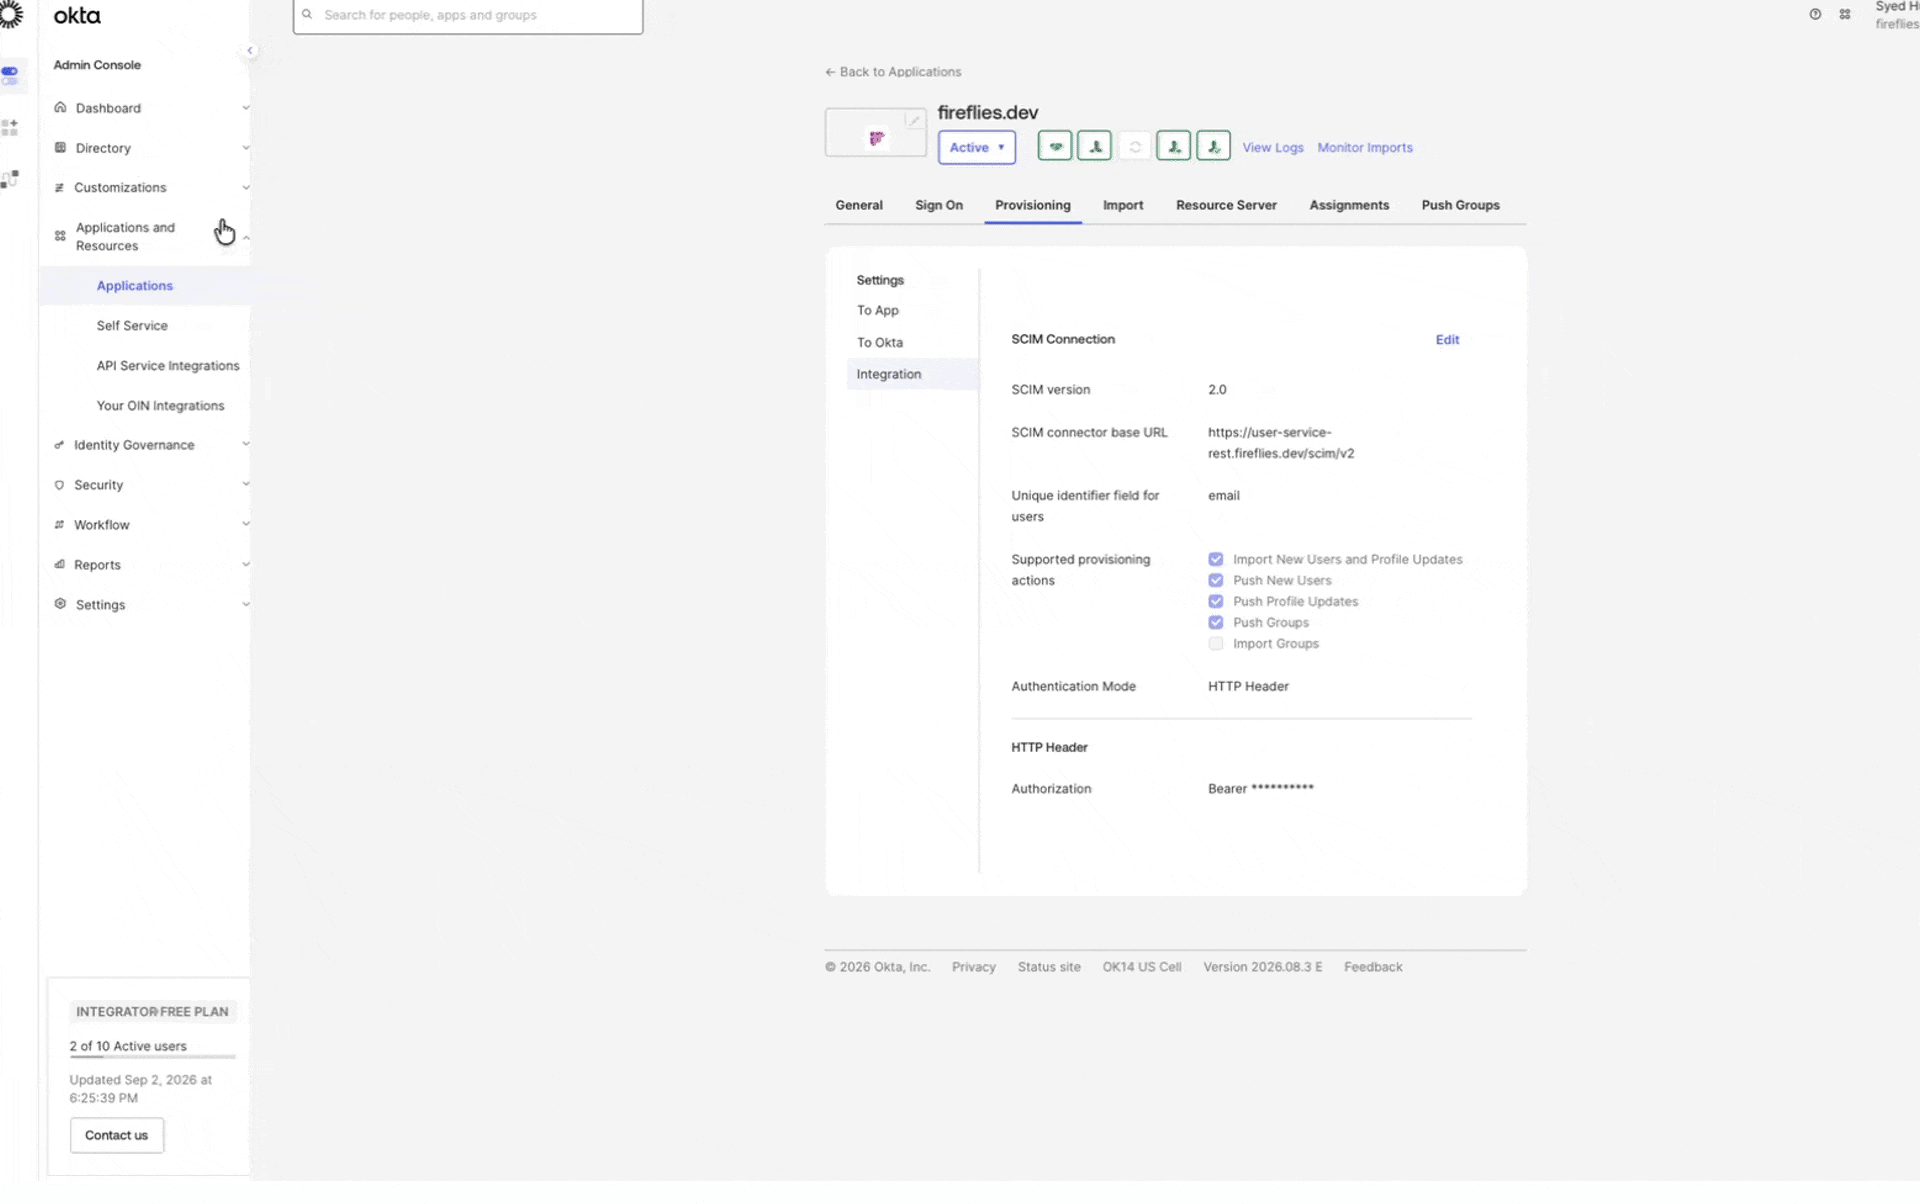Toggle the Push New Users checkbox
The image size is (1920, 1204).
[x=1216, y=581]
